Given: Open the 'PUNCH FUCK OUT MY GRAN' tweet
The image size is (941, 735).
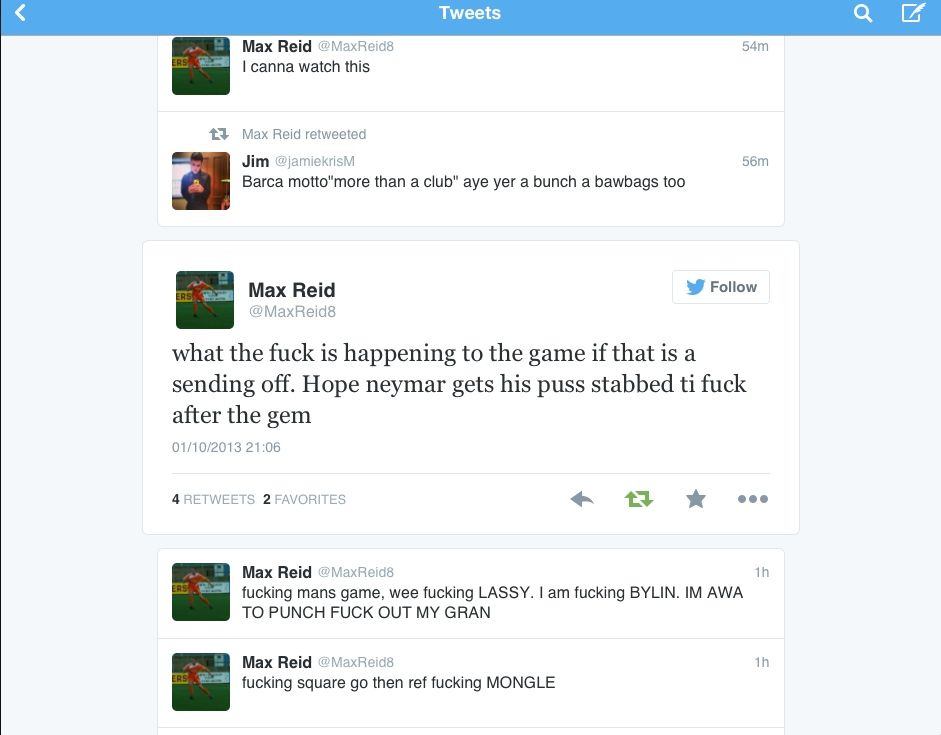Looking at the screenshot, I should point(470,593).
